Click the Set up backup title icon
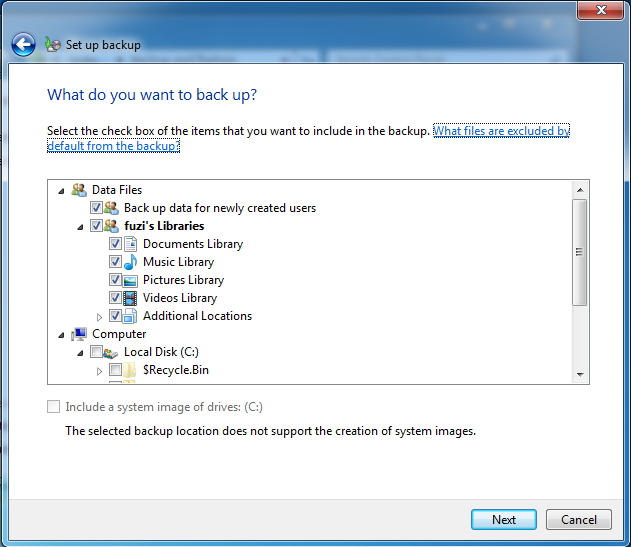The image size is (631, 547). pyautogui.click(x=53, y=44)
